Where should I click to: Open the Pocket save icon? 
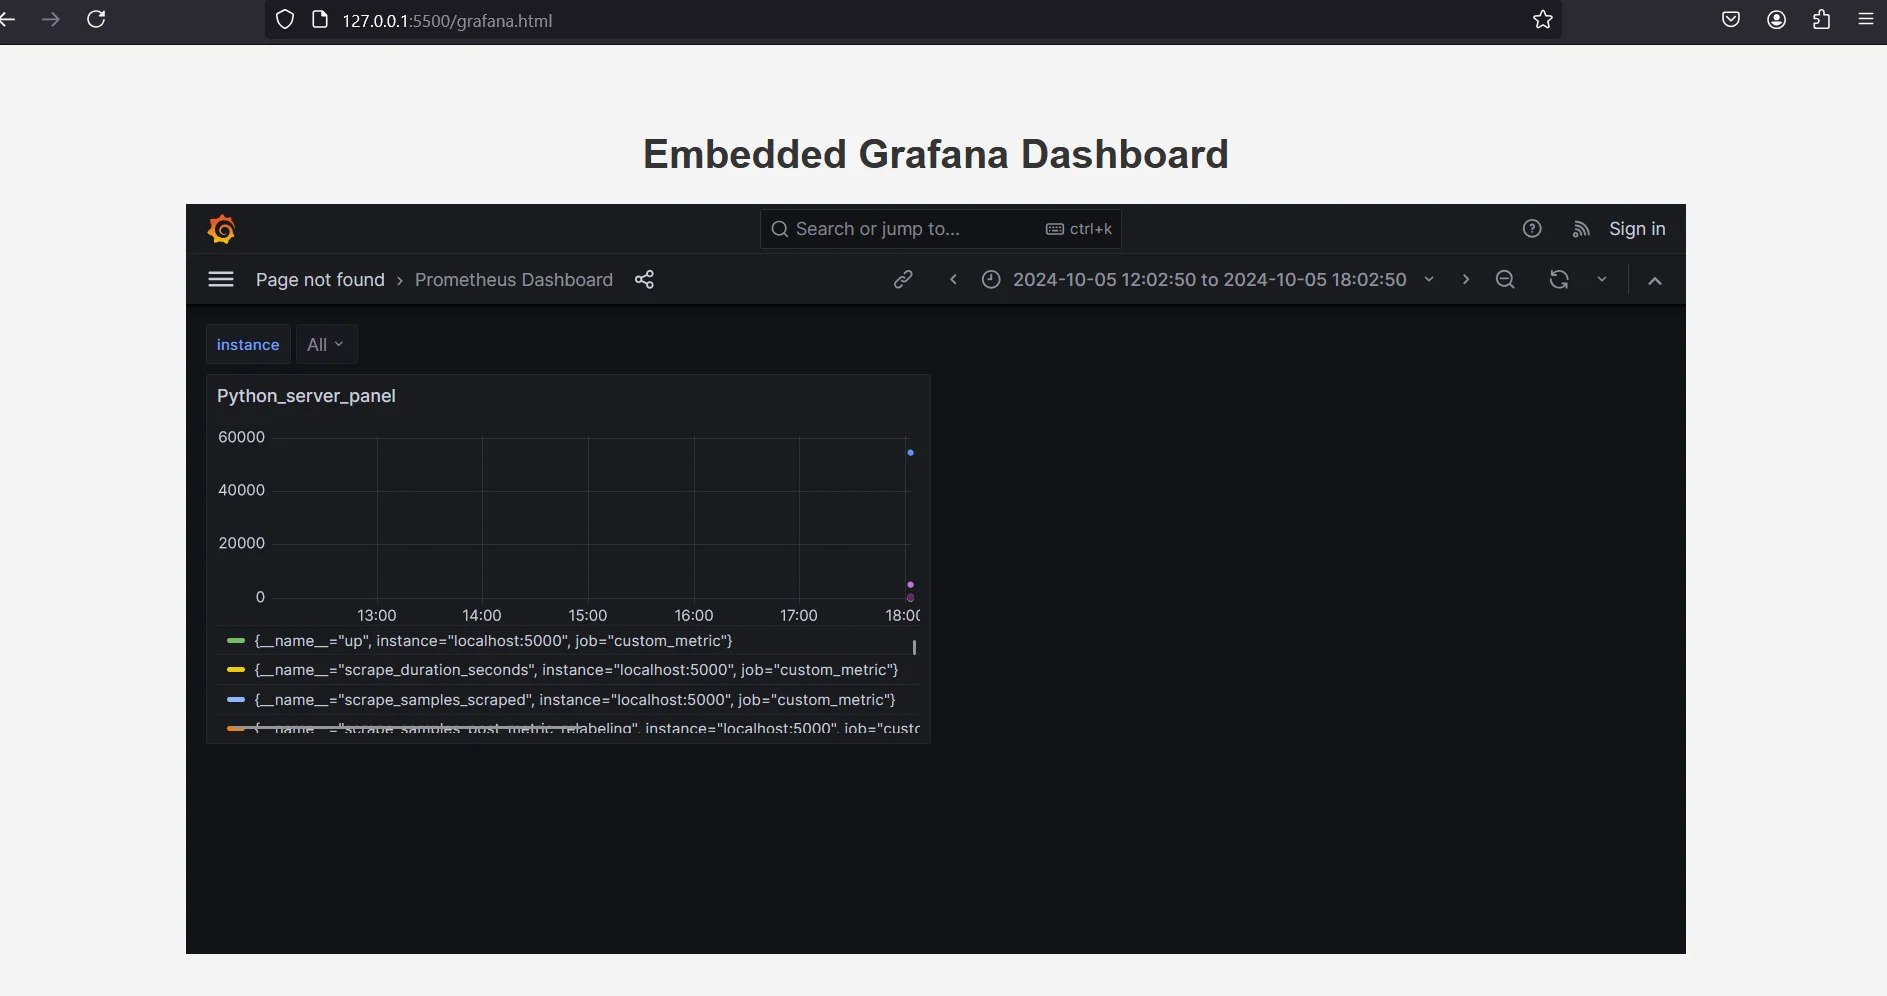[x=1731, y=19]
